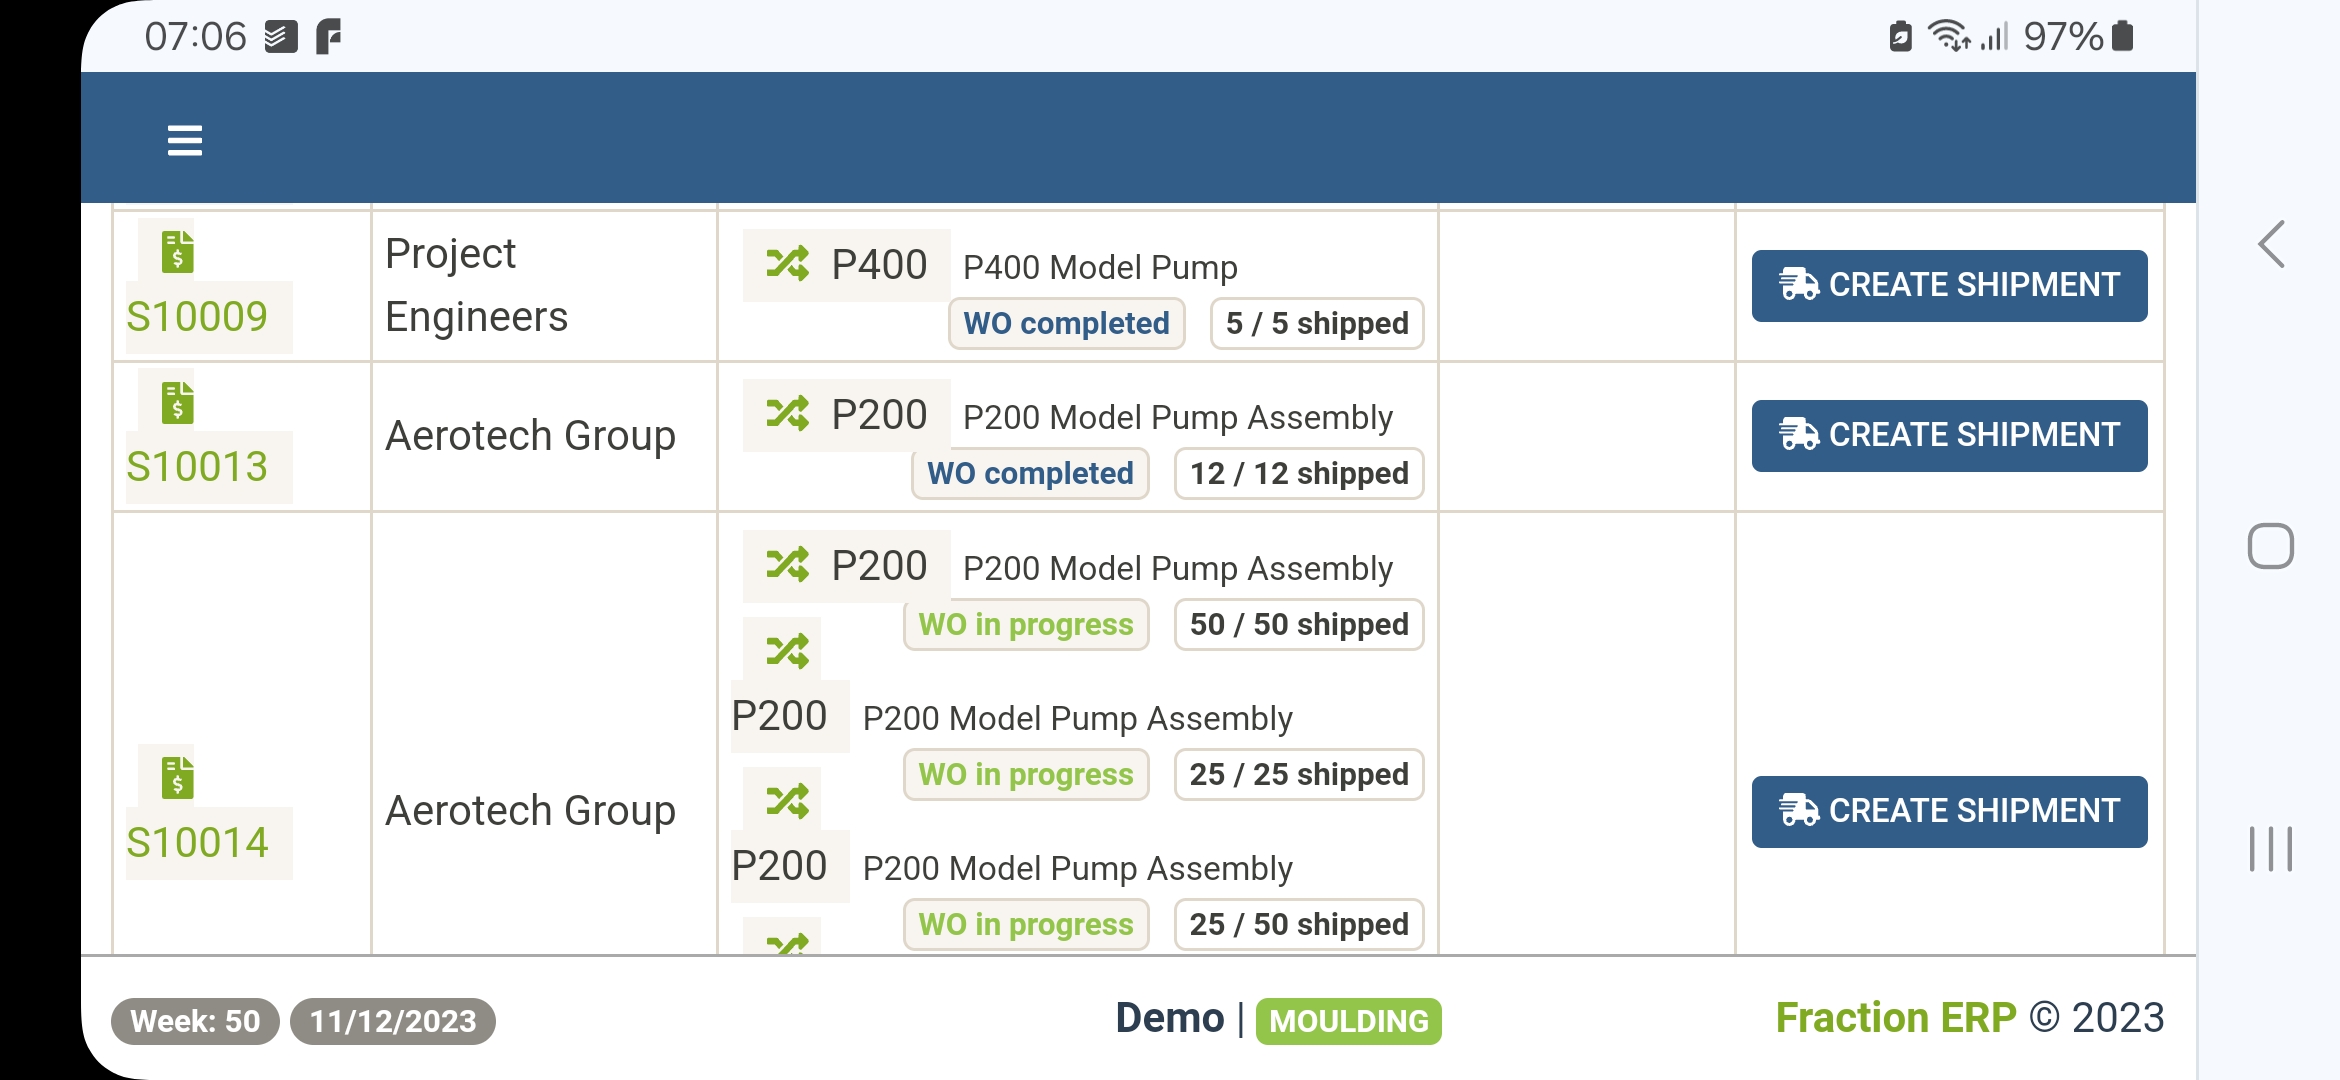The width and height of the screenshot is (2340, 1080).
Task: Tap the Android home button
Action: tap(2270, 546)
